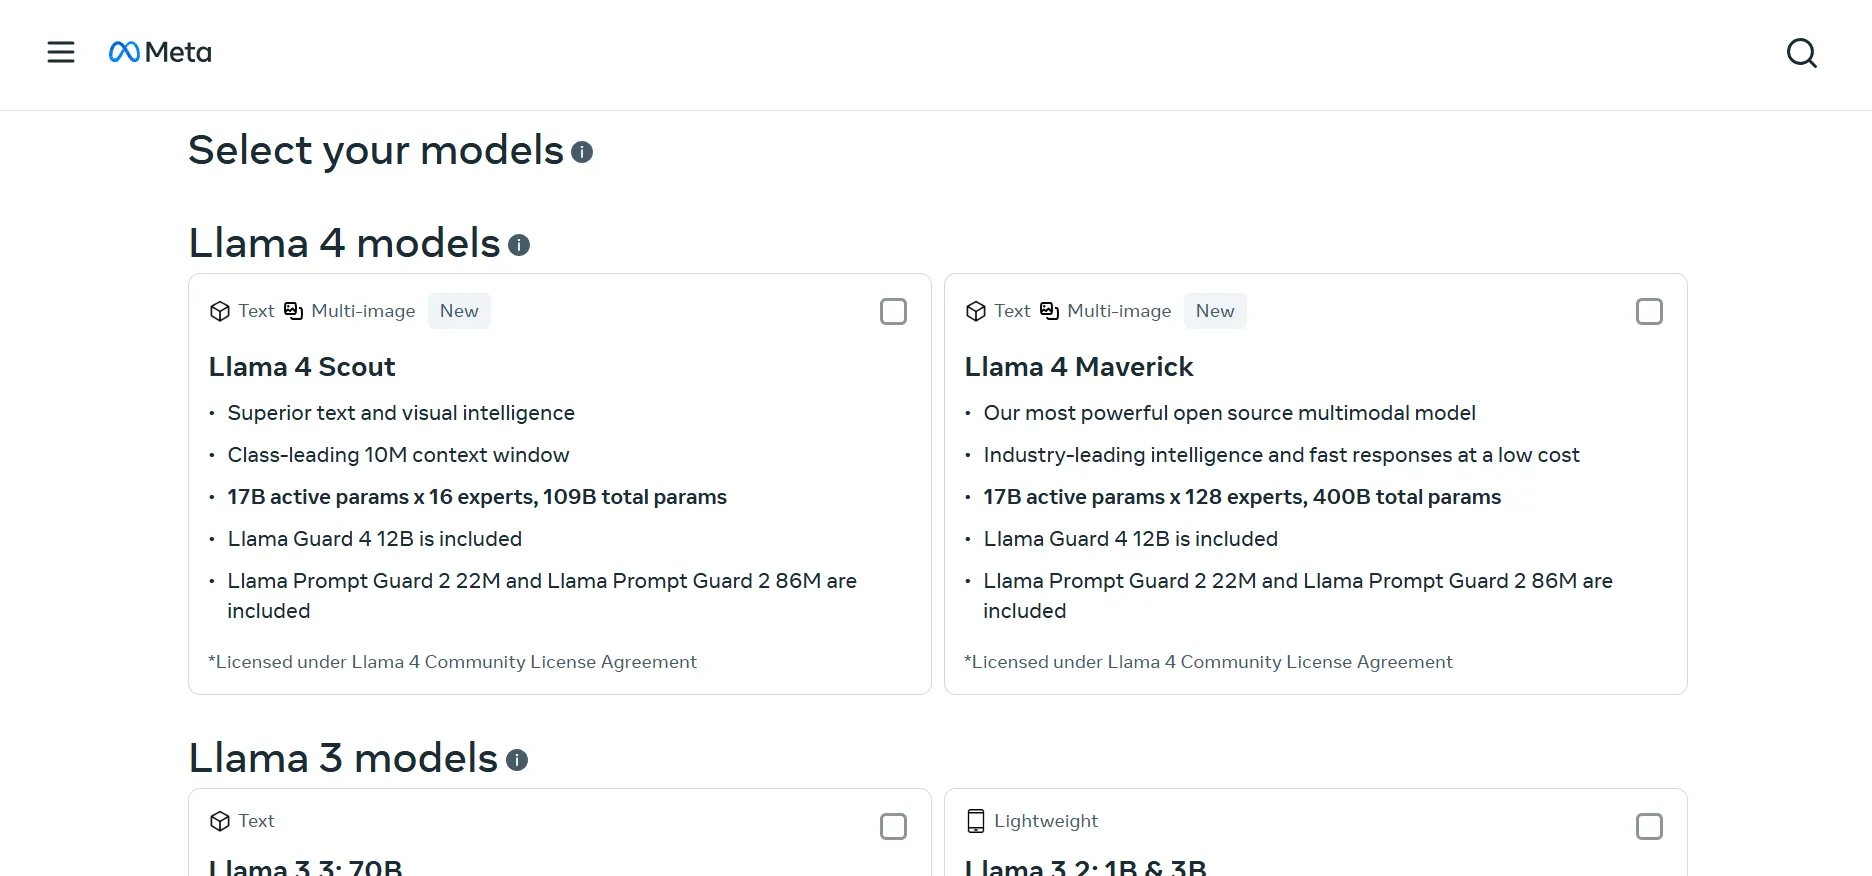Click the Lightweight phone icon

pos(976,821)
